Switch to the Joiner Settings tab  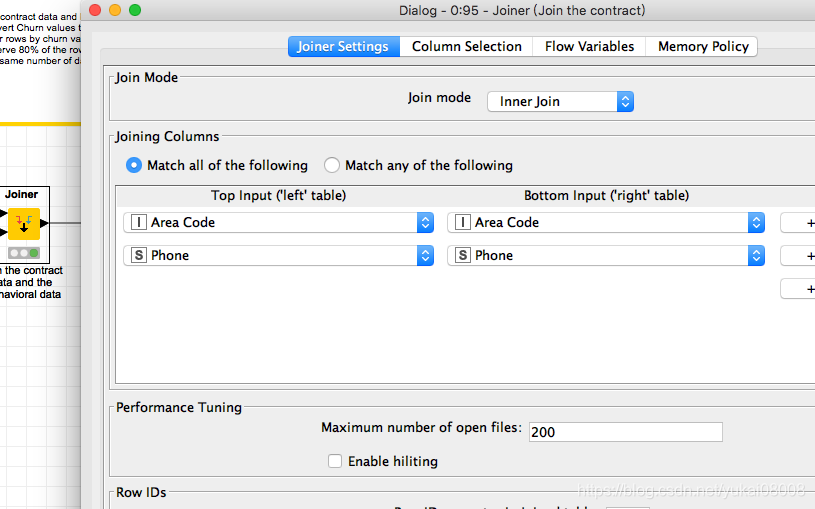pos(344,46)
